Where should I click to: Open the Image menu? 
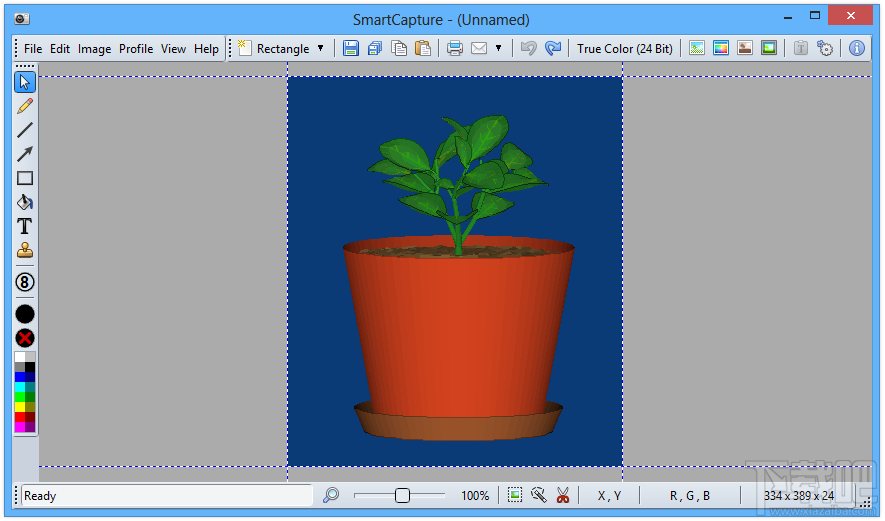(x=94, y=48)
